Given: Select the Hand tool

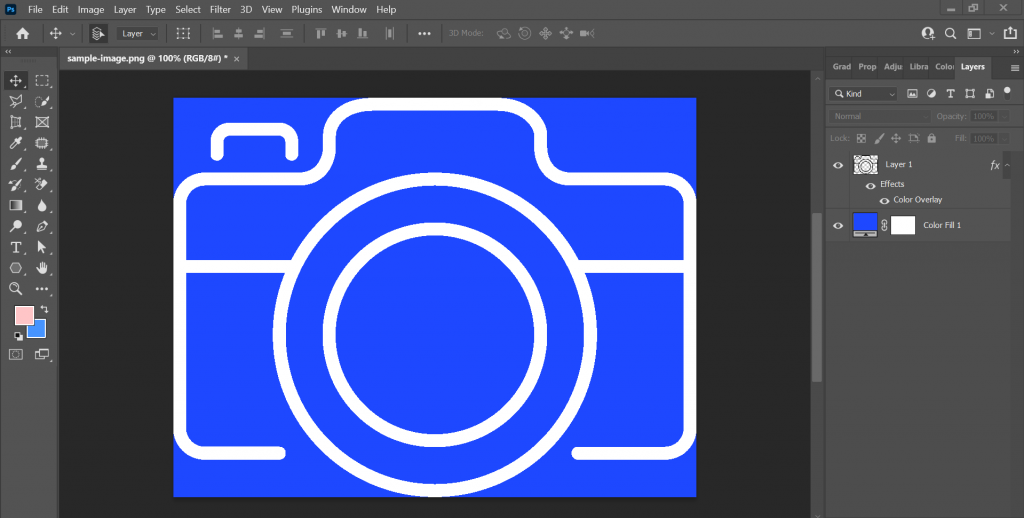Looking at the screenshot, I should click(42, 268).
